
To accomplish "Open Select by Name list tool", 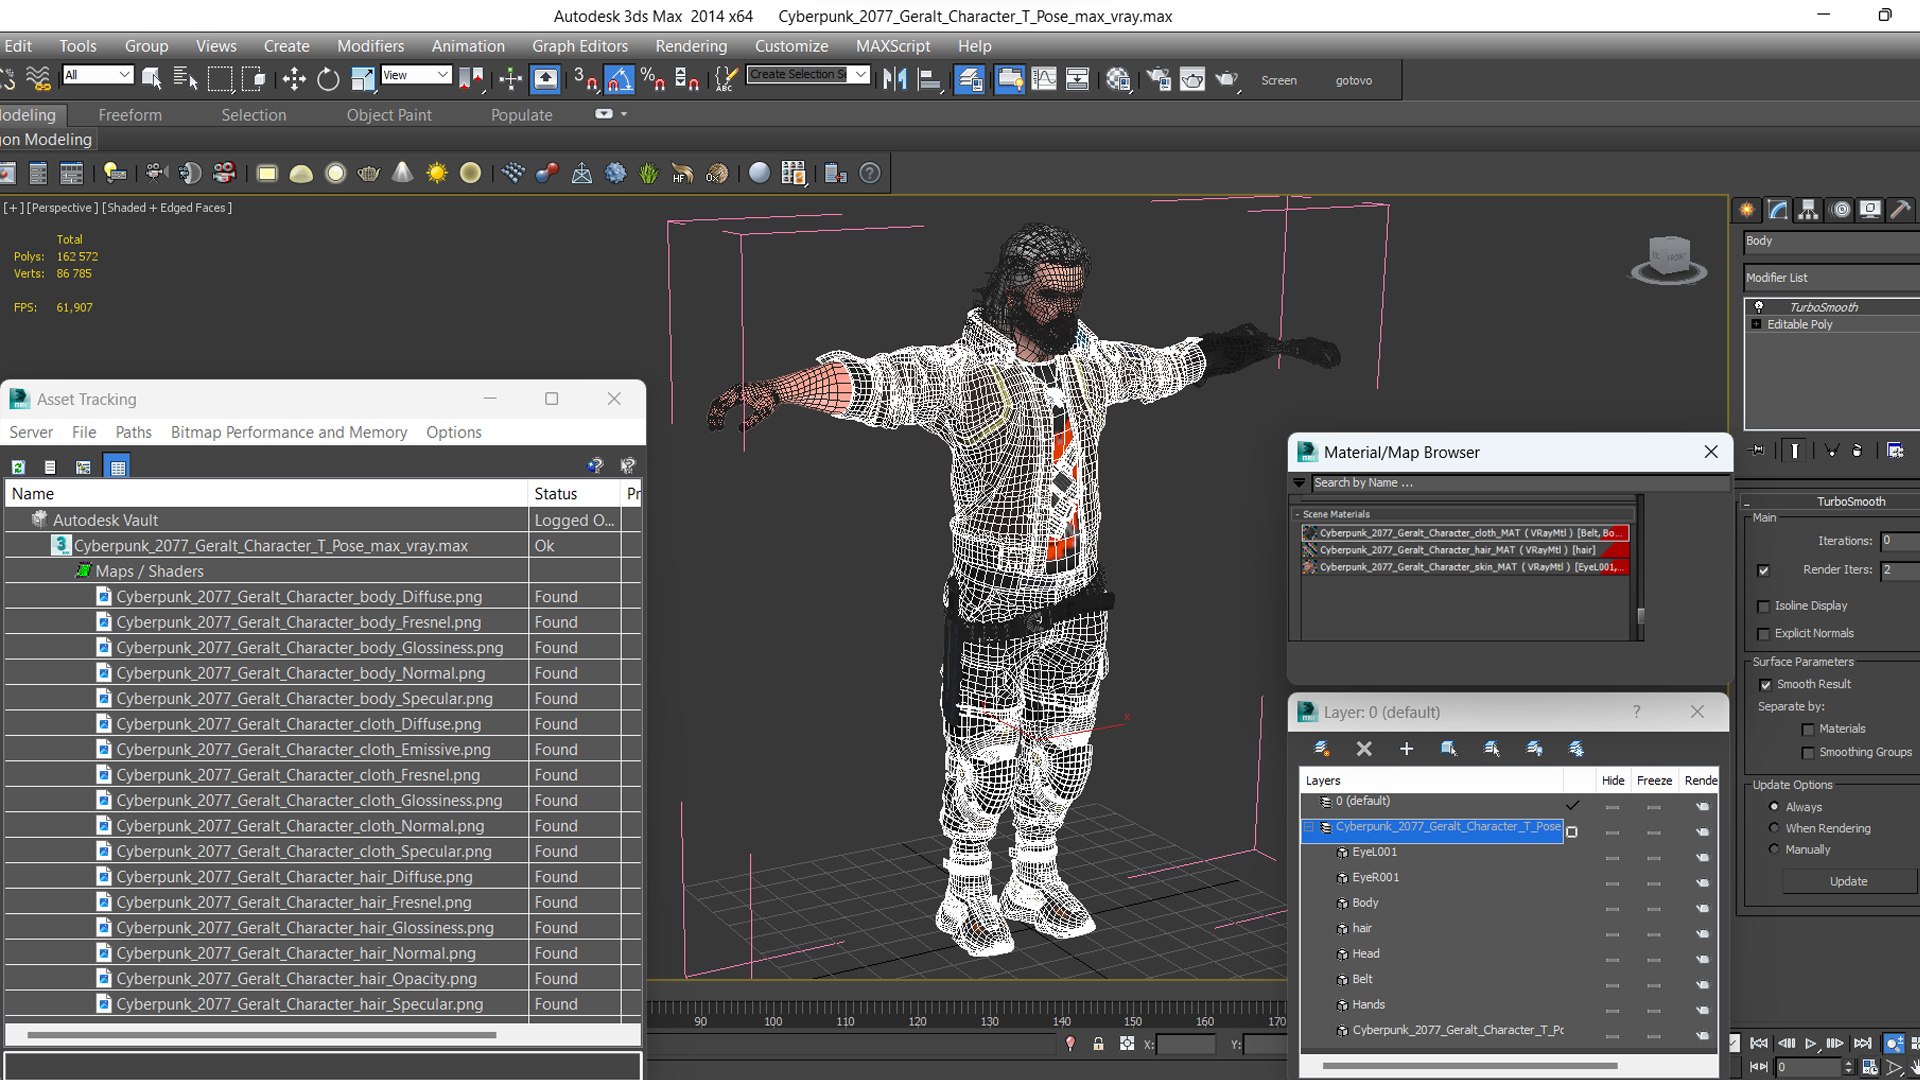I will [185, 79].
